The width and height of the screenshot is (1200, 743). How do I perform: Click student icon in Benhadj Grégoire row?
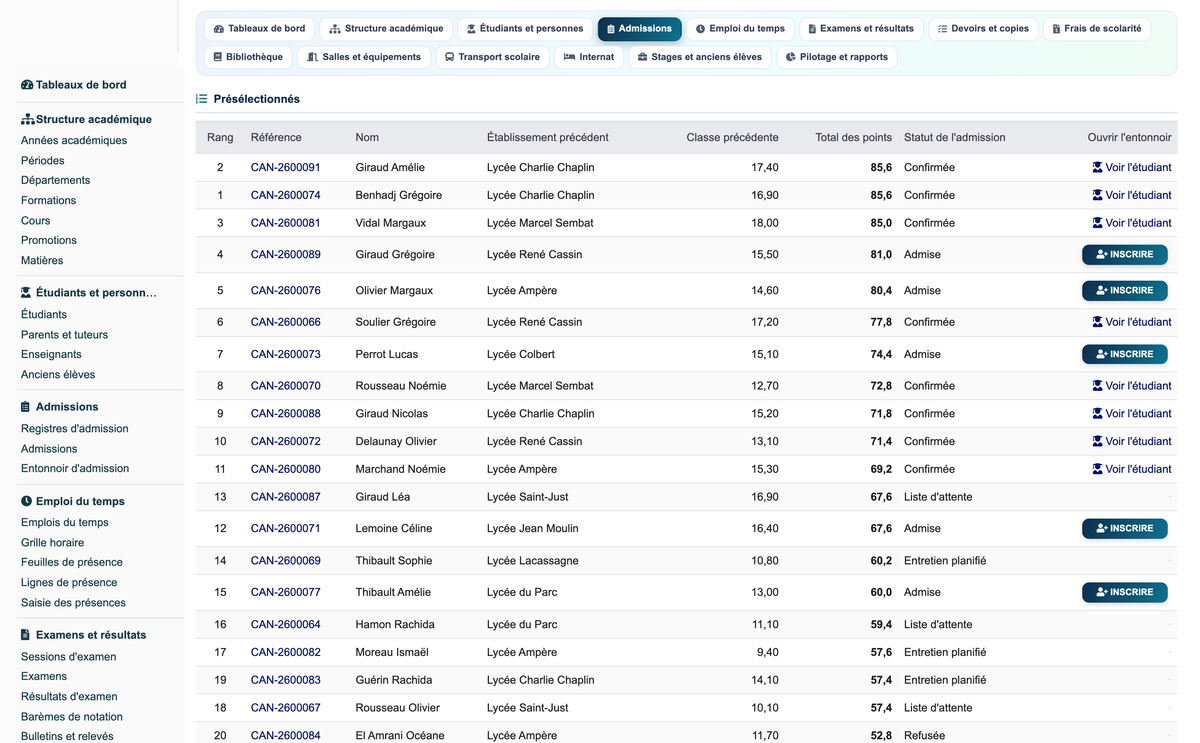(x=1098, y=195)
